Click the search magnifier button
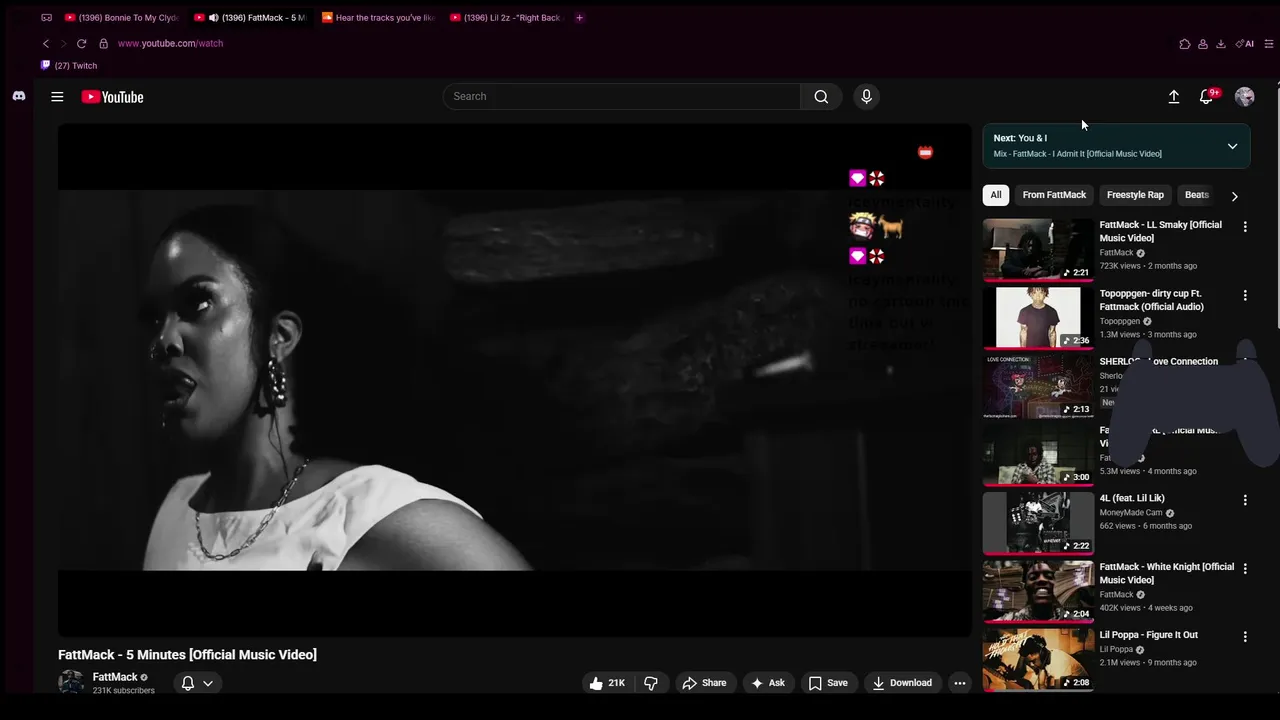 click(x=821, y=97)
